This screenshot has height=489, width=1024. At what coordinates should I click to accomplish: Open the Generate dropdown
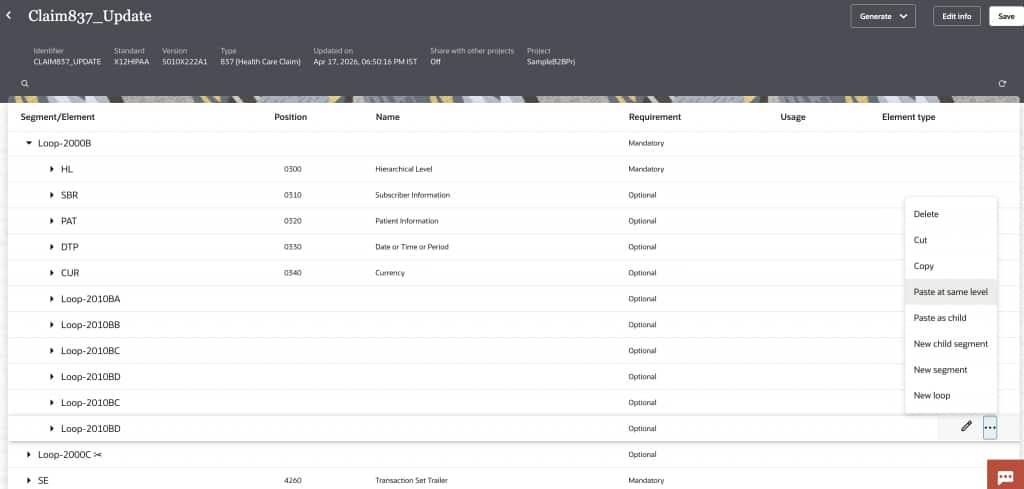coord(883,16)
